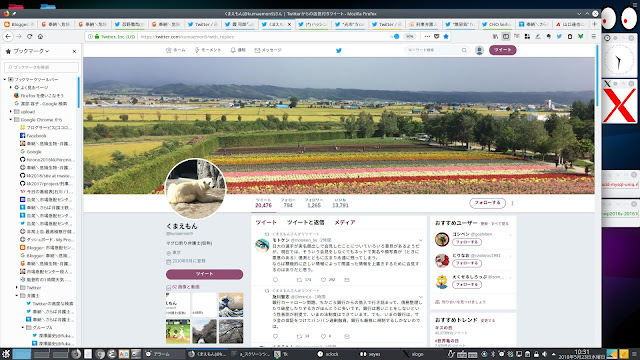Screen dimensions: 640x360
Task: Click the header ツイート compose button
Action: tap(502, 50)
